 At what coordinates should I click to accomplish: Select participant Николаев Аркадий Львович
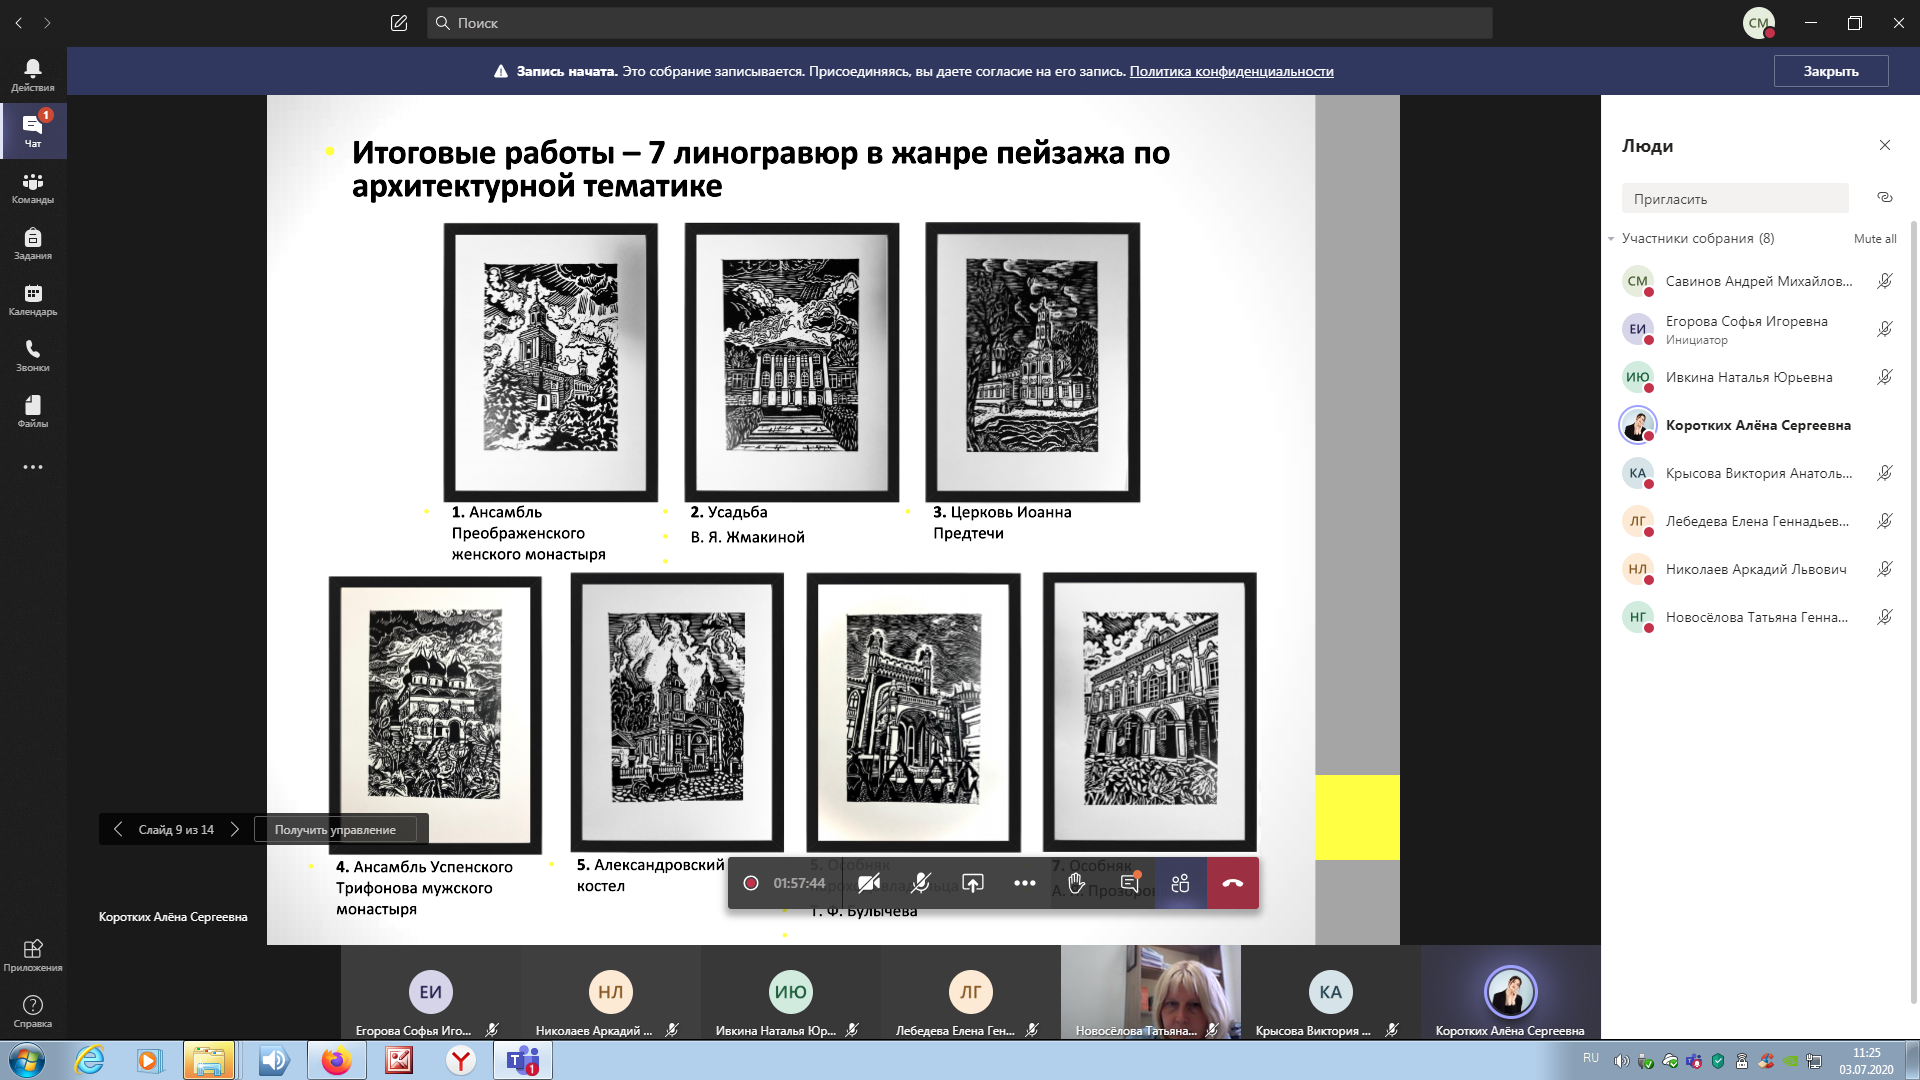(x=1759, y=569)
